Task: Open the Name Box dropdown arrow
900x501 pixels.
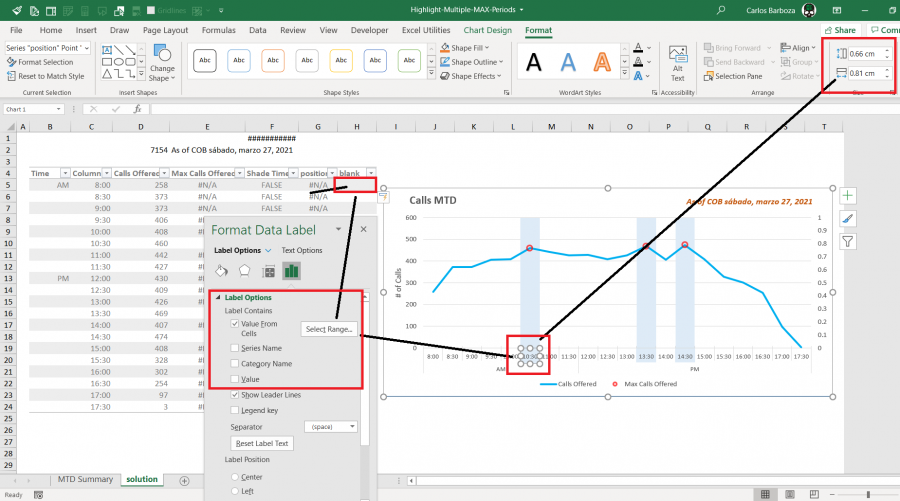Action: pos(59,109)
